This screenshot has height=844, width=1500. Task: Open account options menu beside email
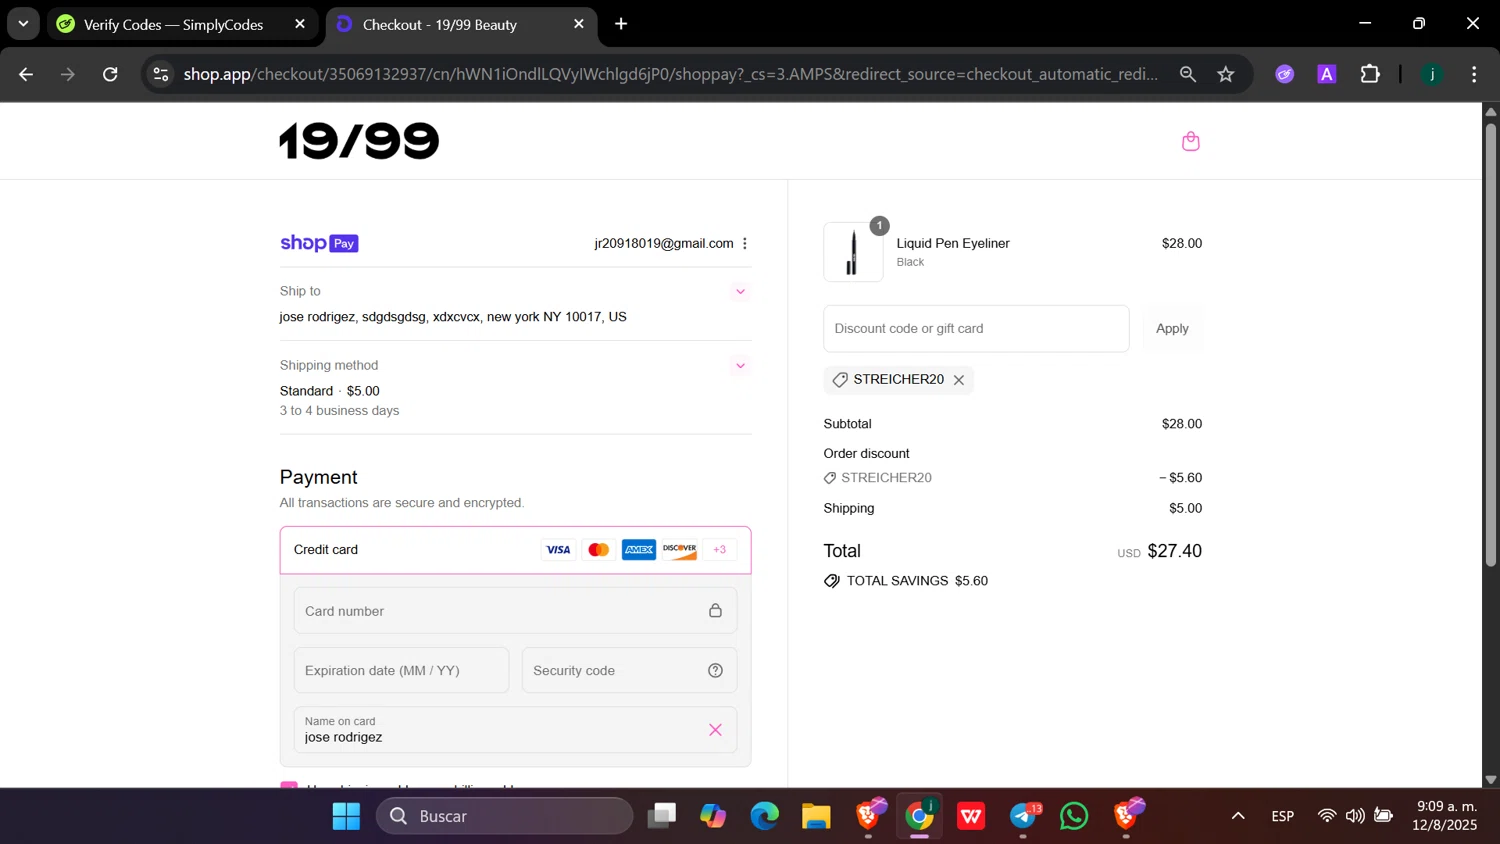coord(745,243)
